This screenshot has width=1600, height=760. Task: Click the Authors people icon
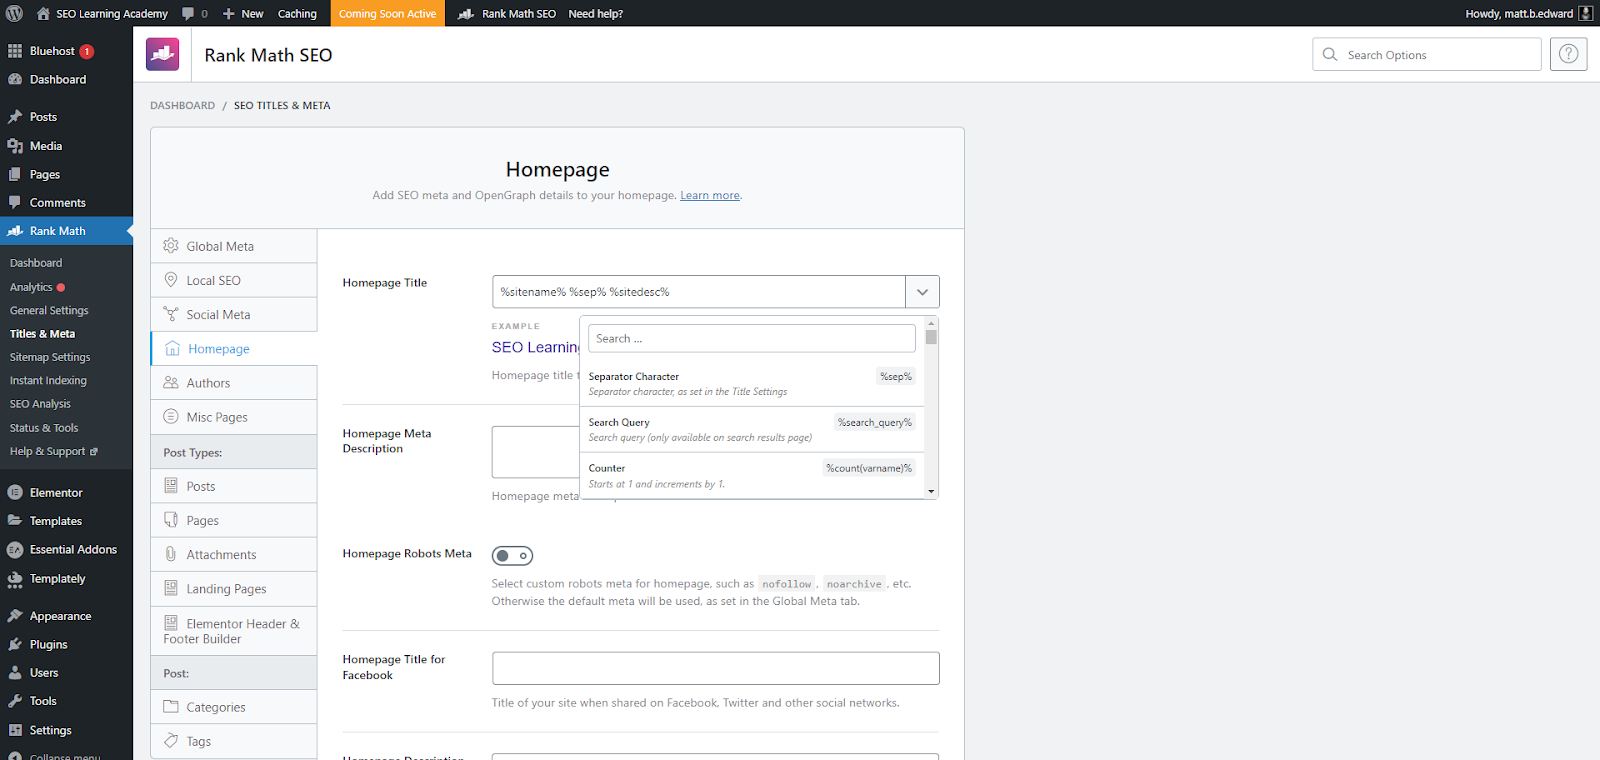tap(171, 382)
